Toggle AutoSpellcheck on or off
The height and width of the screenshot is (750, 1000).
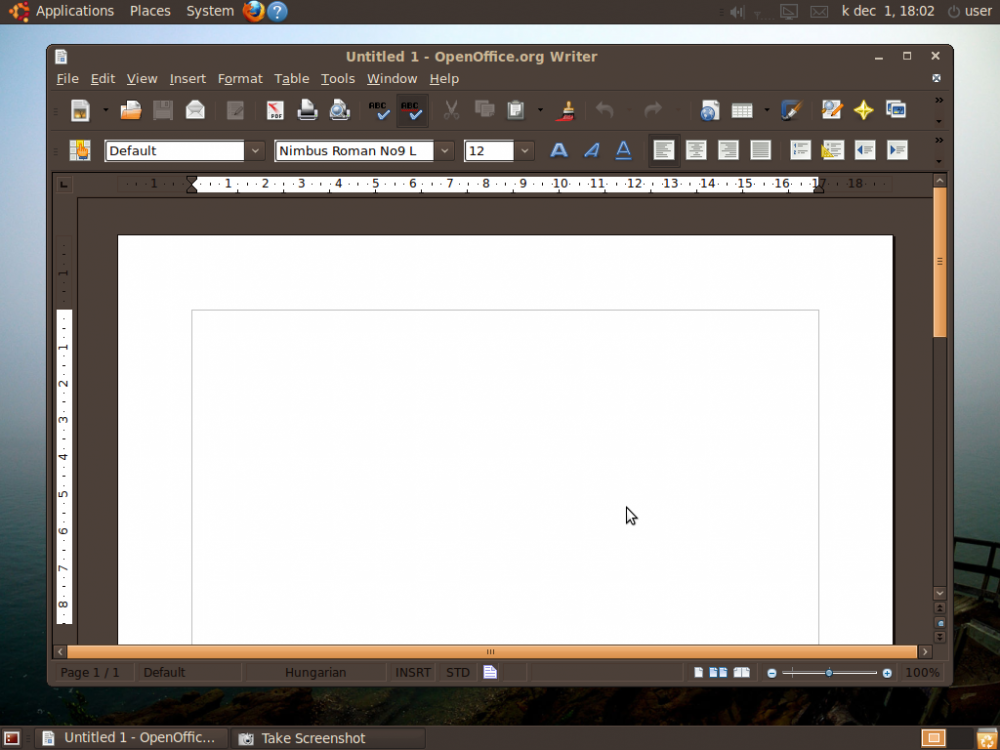411,110
